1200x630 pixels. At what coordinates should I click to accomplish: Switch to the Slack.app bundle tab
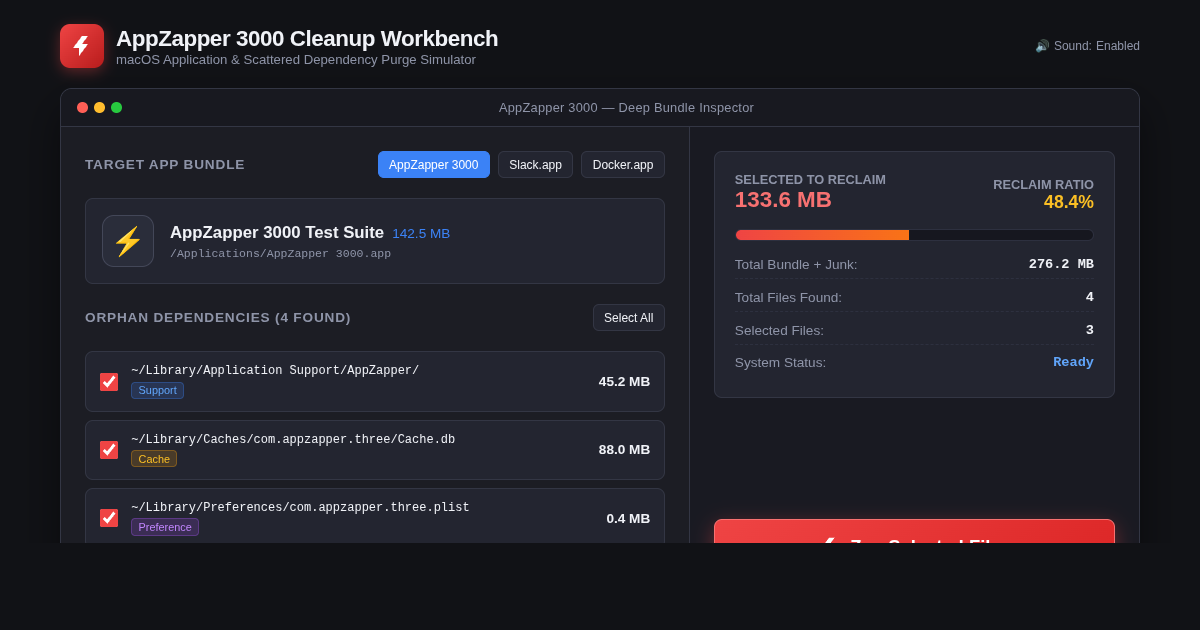point(535,165)
